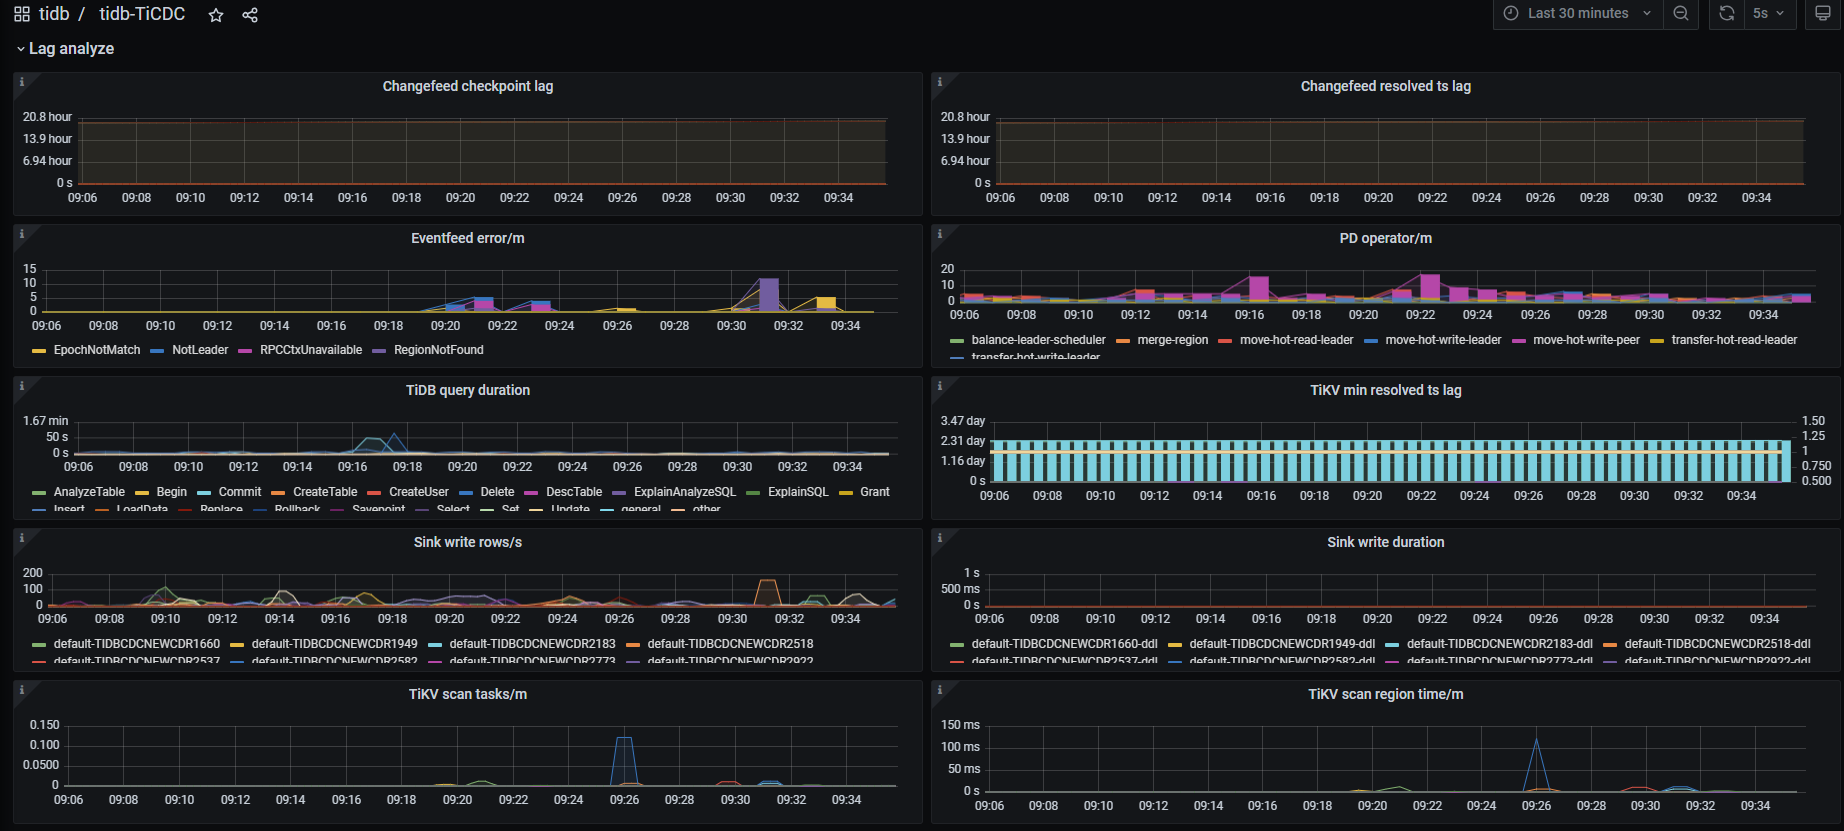Open the 5s refresh interval dropdown
Viewport: 1844px width, 831px height.
pyautogui.click(x=1768, y=14)
